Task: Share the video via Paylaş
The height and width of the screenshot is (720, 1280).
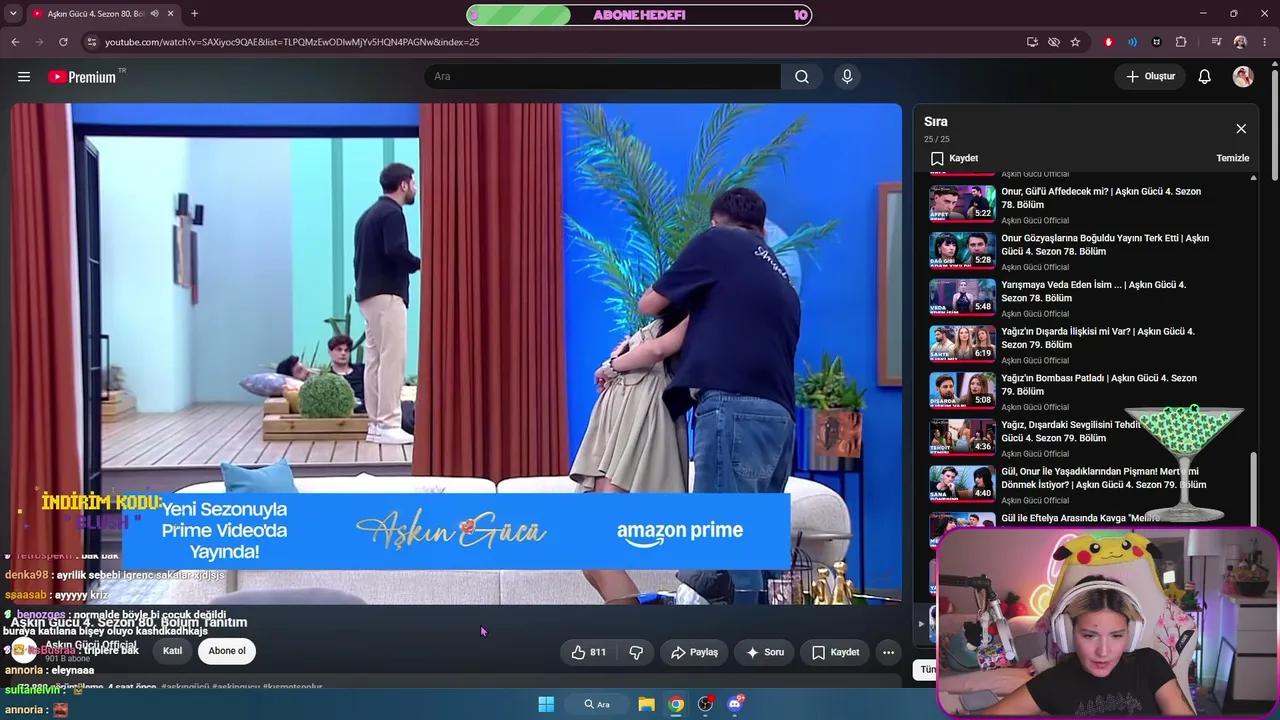Action: [694, 652]
